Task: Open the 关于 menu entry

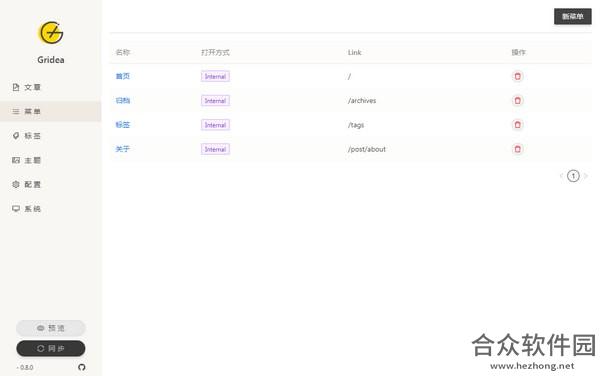Action: coord(123,149)
